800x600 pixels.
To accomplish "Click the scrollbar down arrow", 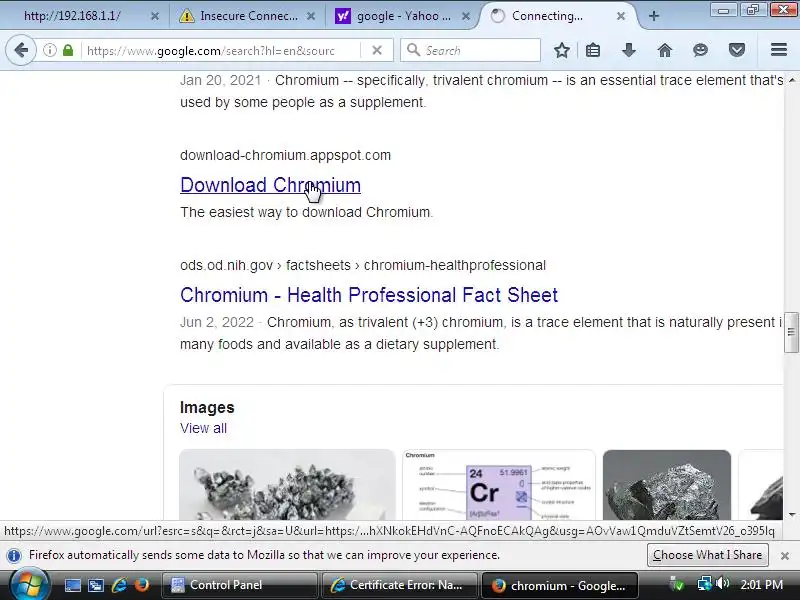I will (791, 514).
